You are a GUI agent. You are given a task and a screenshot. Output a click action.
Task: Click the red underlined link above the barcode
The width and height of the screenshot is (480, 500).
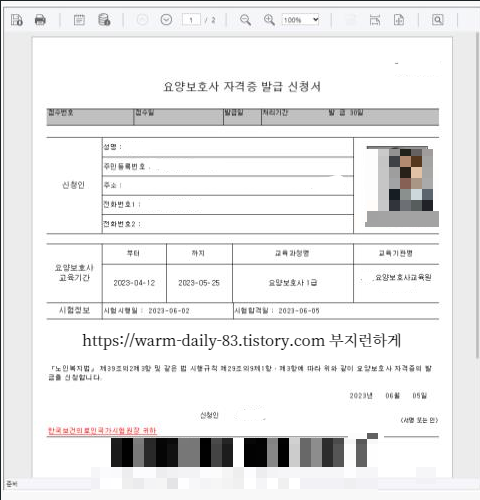point(102,431)
